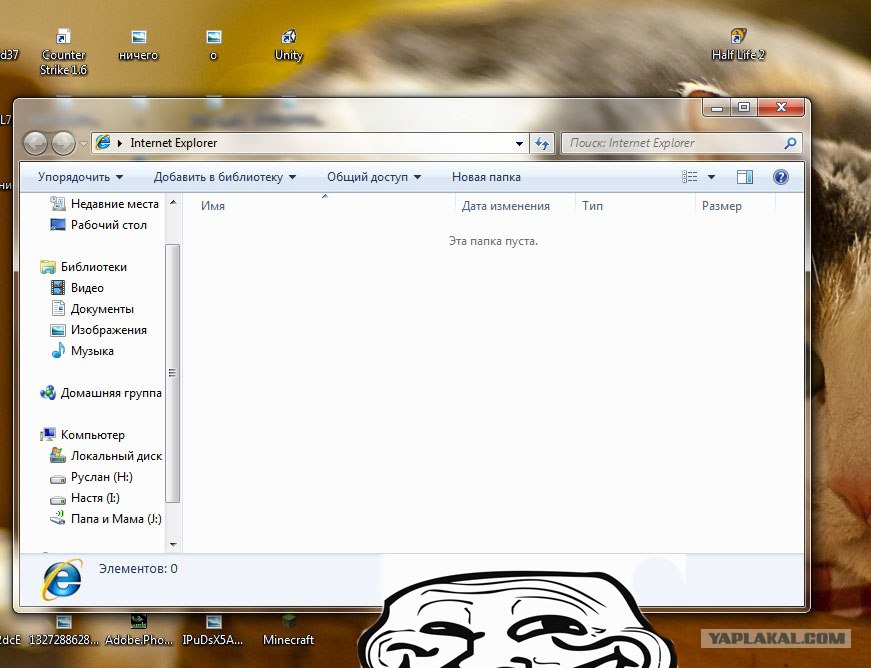Select the Half Life 2 desktop shortcut
This screenshot has height=668, width=871.
pyautogui.click(x=738, y=44)
